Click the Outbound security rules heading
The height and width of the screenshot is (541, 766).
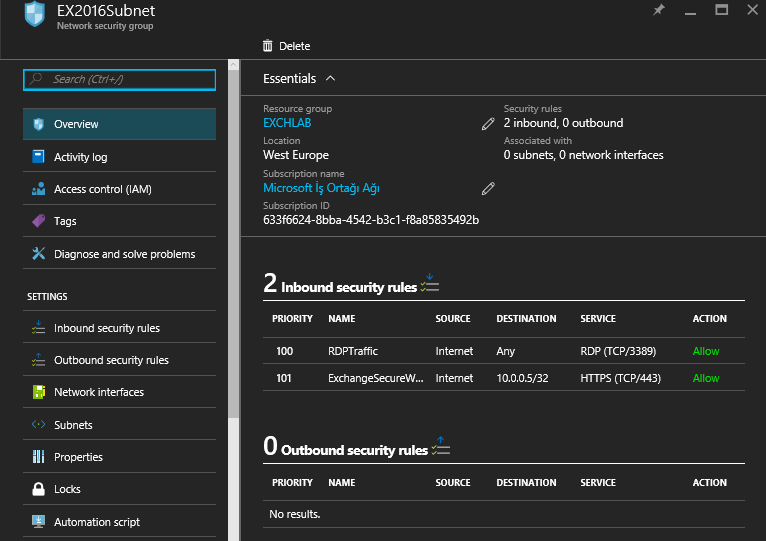(x=355, y=450)
